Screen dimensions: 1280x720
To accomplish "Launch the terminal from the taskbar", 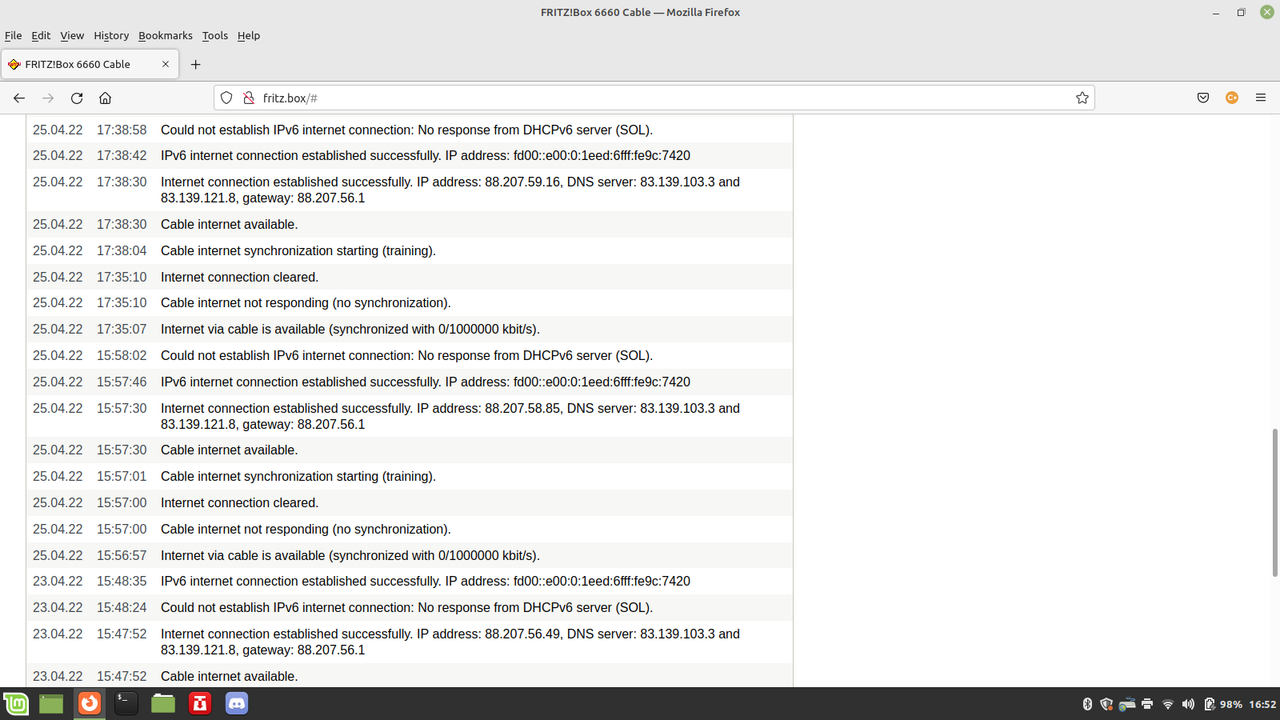I will click(x=125, y=704).
